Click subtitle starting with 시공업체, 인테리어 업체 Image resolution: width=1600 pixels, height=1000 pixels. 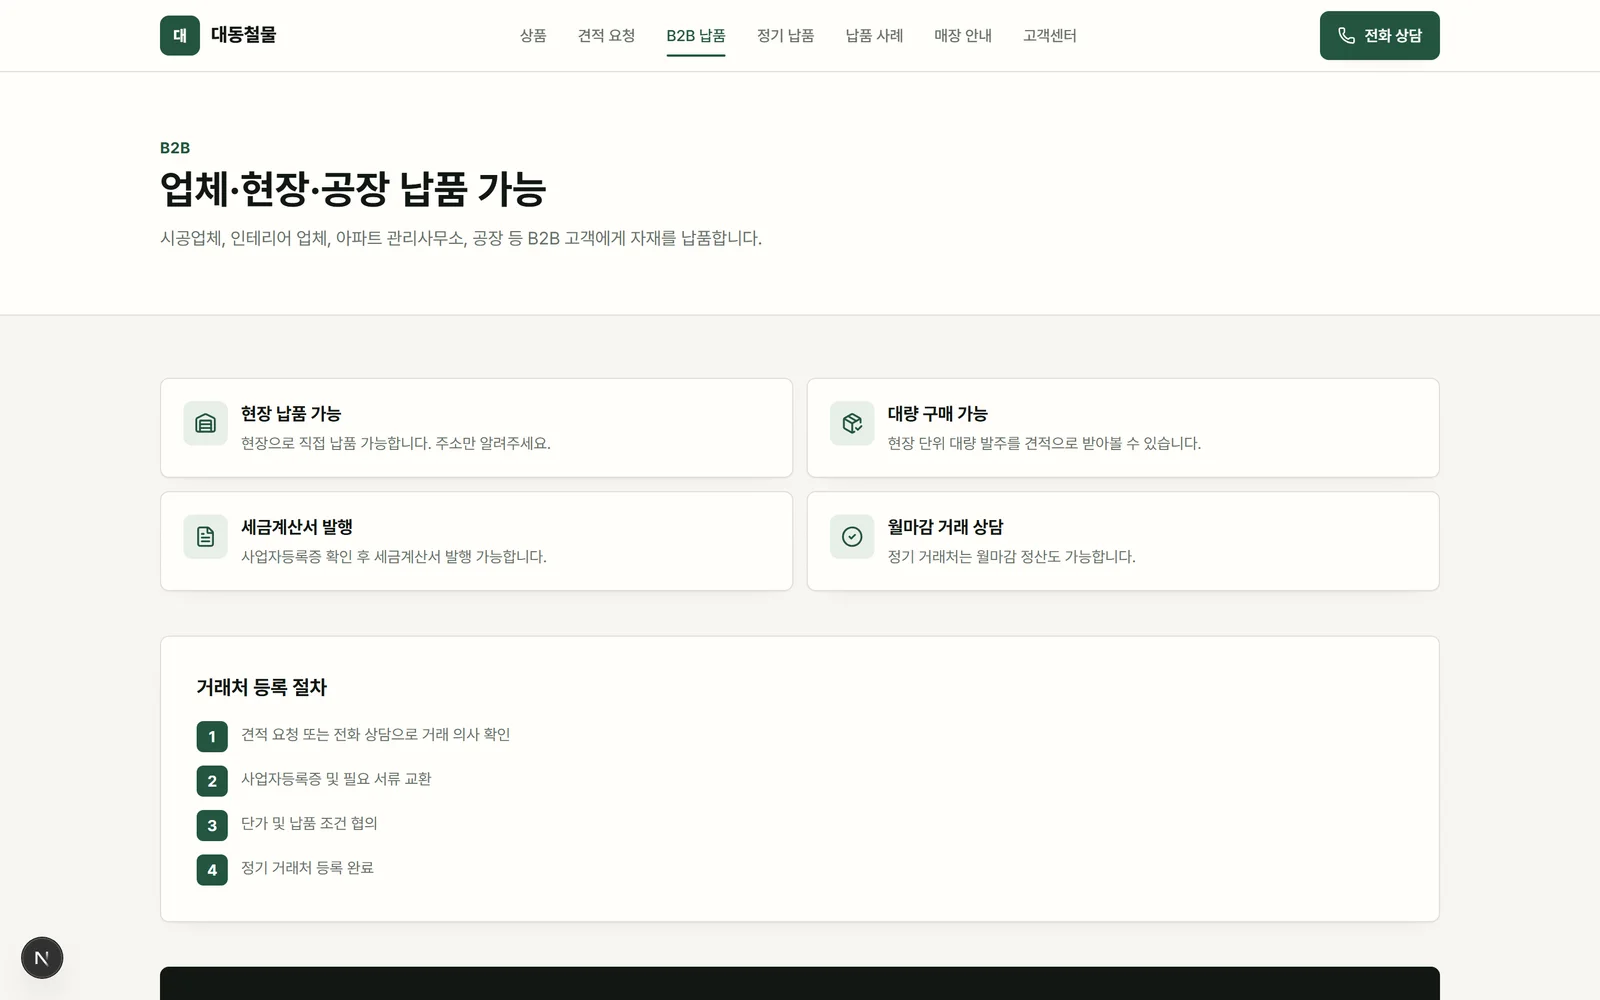tap(461, 238)
